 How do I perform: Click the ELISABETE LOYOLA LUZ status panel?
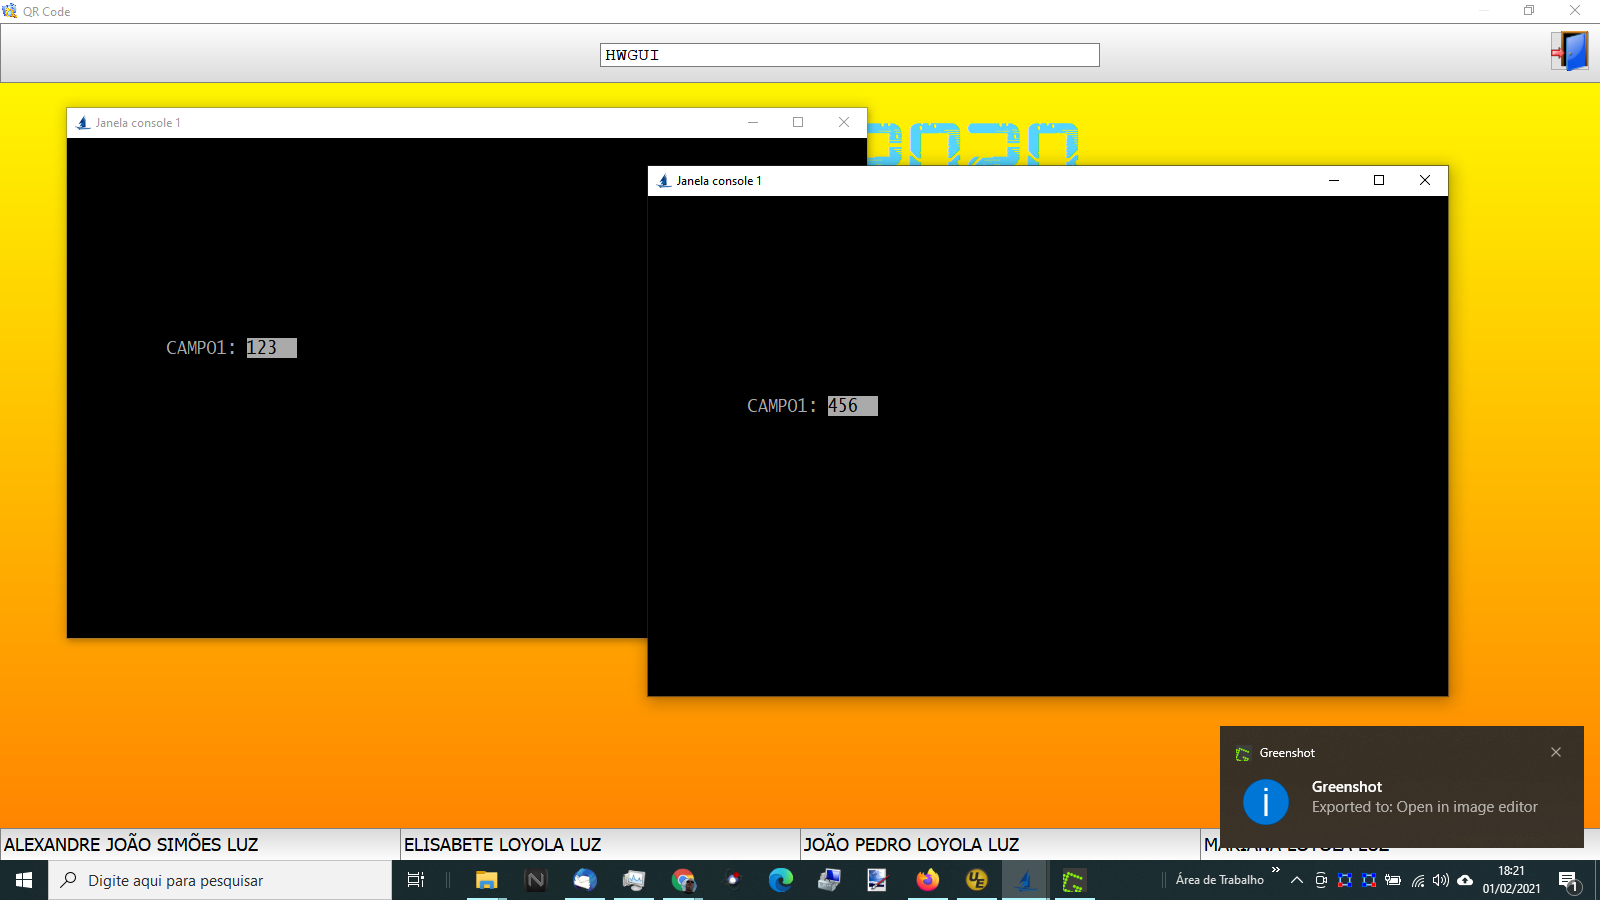click(x=600, y=845)
